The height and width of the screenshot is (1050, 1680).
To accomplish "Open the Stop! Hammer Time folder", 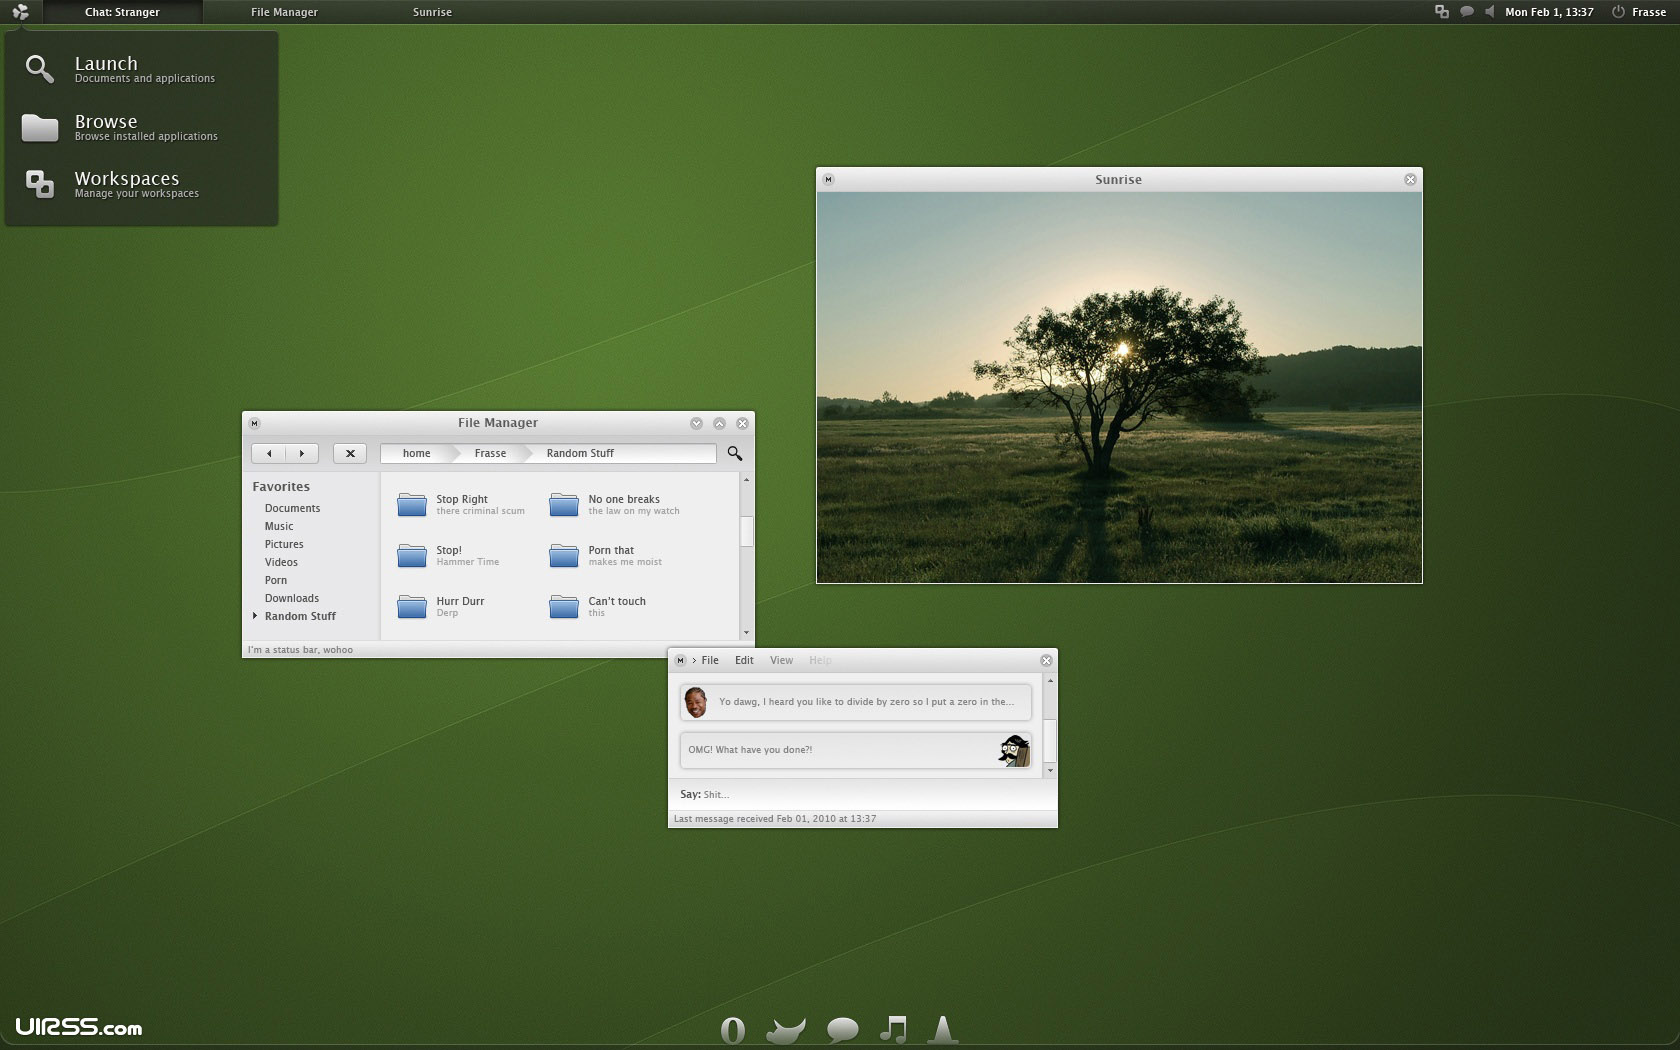I will click(x=448, y=555).
